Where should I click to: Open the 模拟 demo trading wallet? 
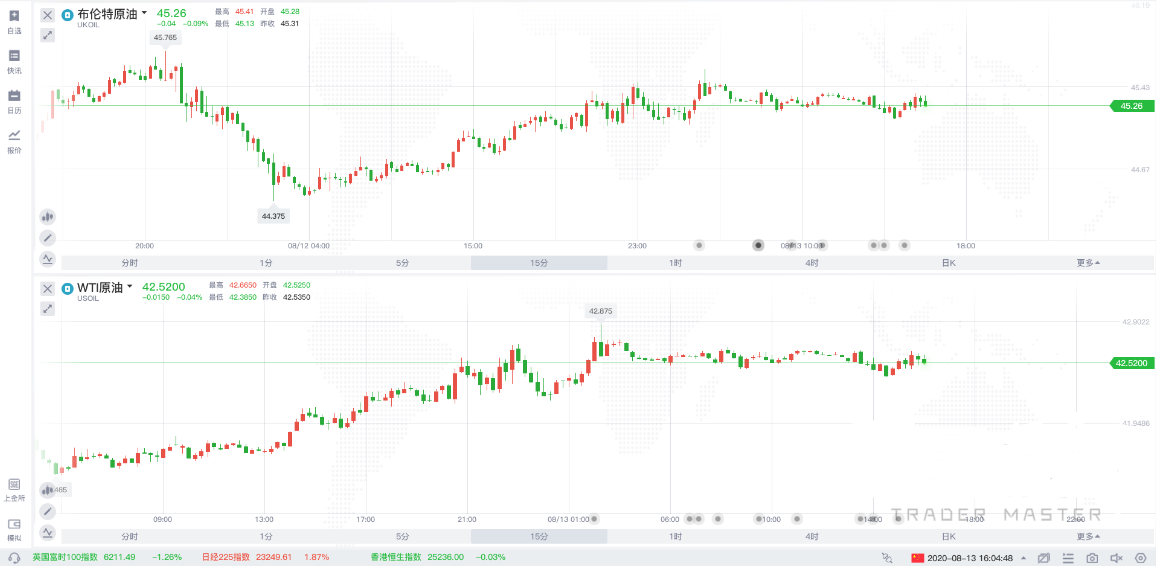click(x=14, y=529)
